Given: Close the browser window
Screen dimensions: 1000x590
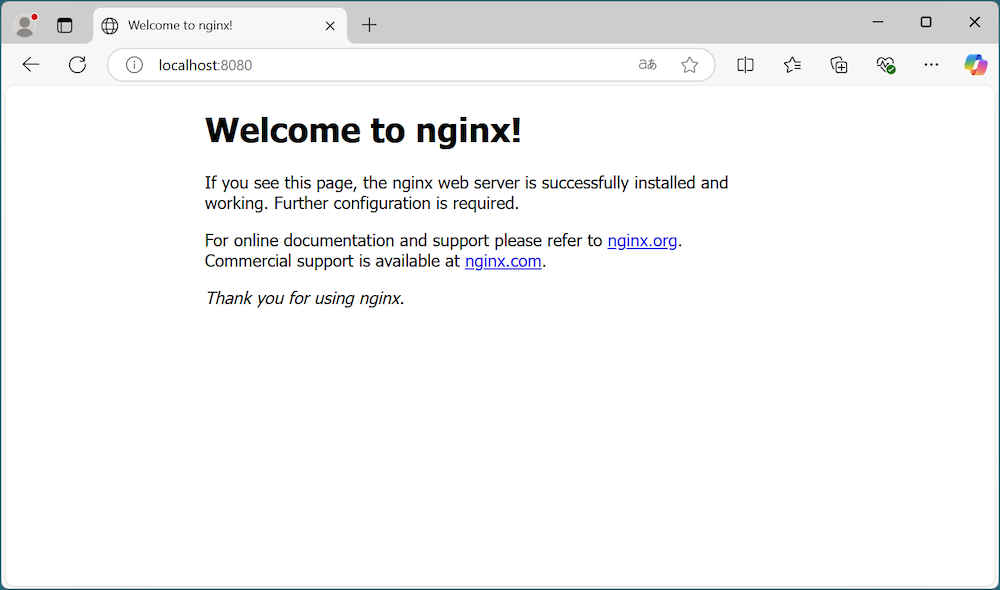Looking at the screenshot, I should pos(974,22).
